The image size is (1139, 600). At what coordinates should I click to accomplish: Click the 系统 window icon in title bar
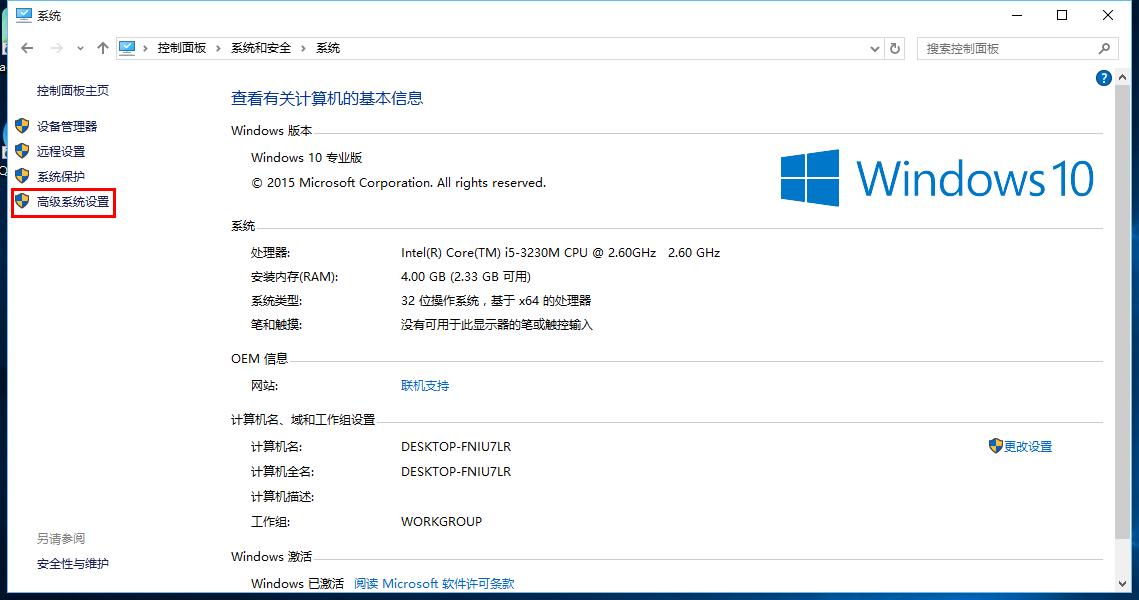24,15
